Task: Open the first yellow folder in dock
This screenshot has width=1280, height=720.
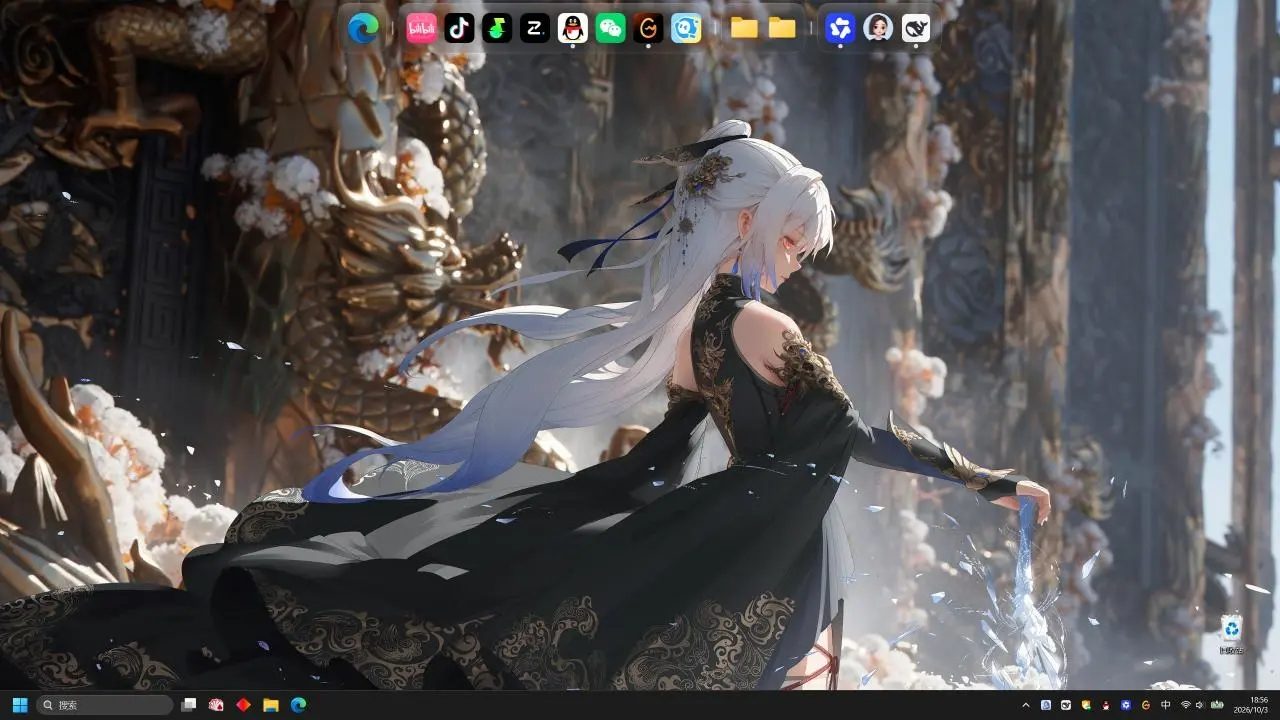Action: (744, 28)
